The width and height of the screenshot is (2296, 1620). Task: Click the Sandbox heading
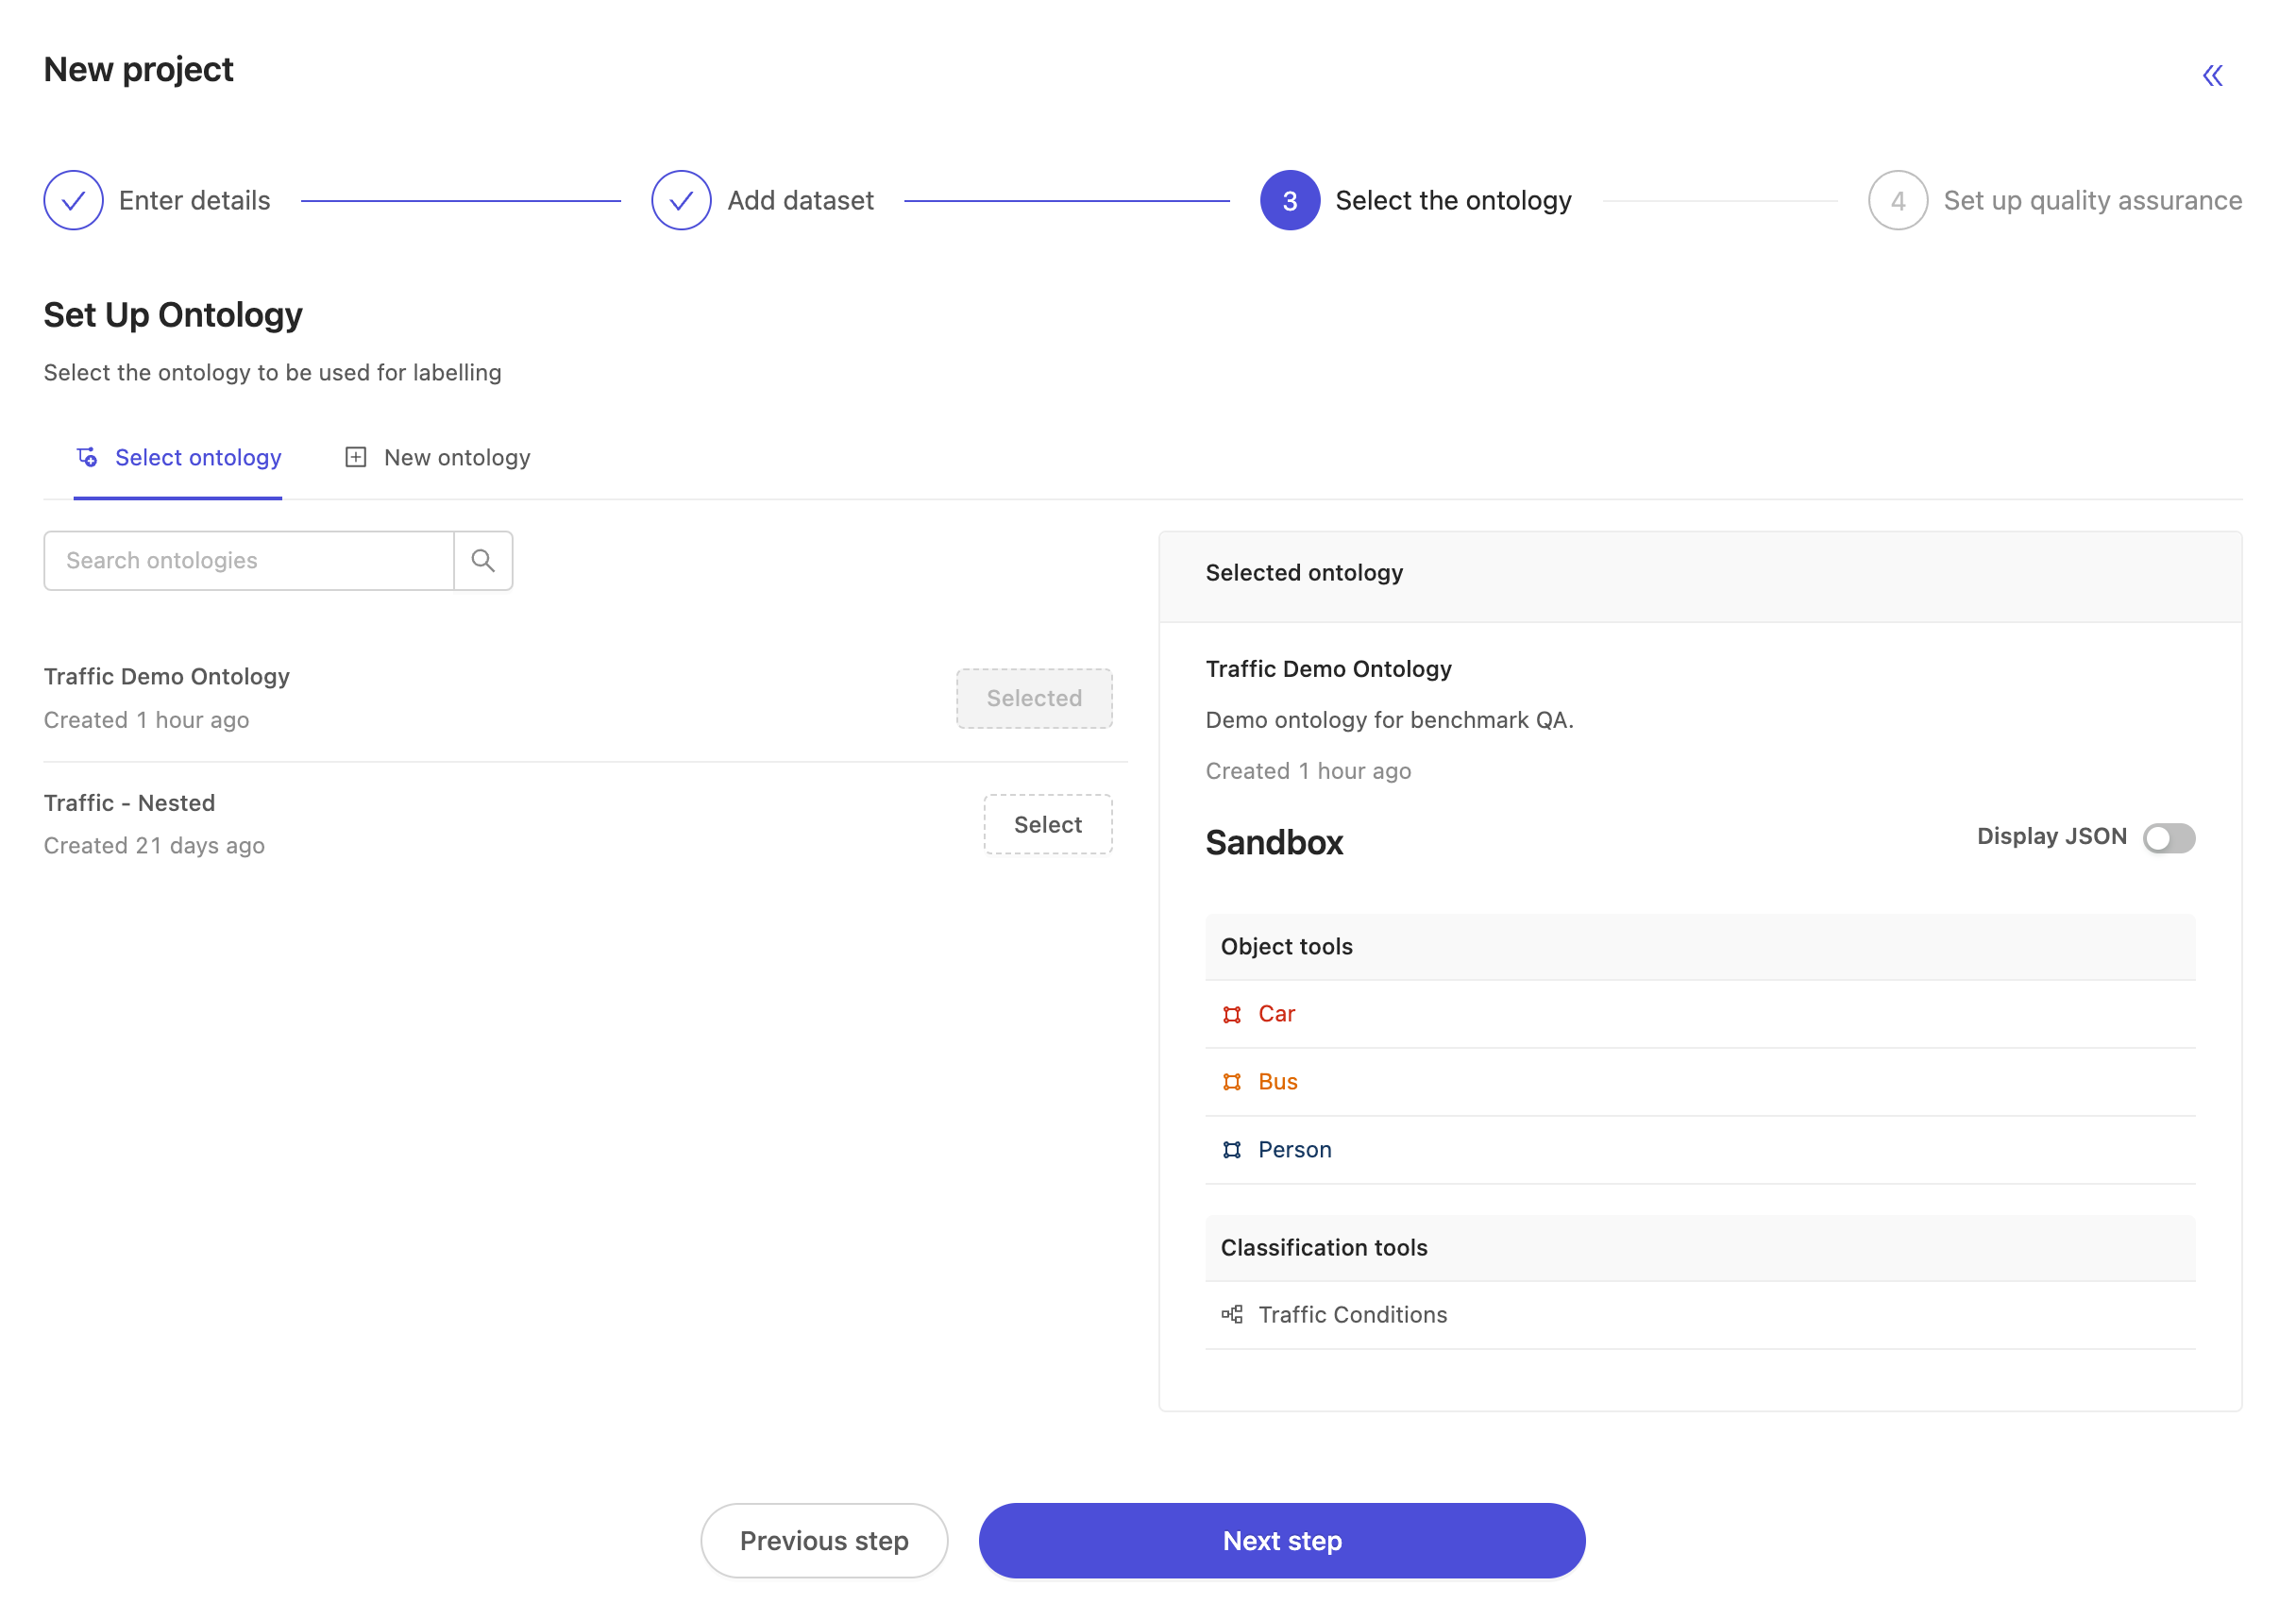click(1274, 842)
